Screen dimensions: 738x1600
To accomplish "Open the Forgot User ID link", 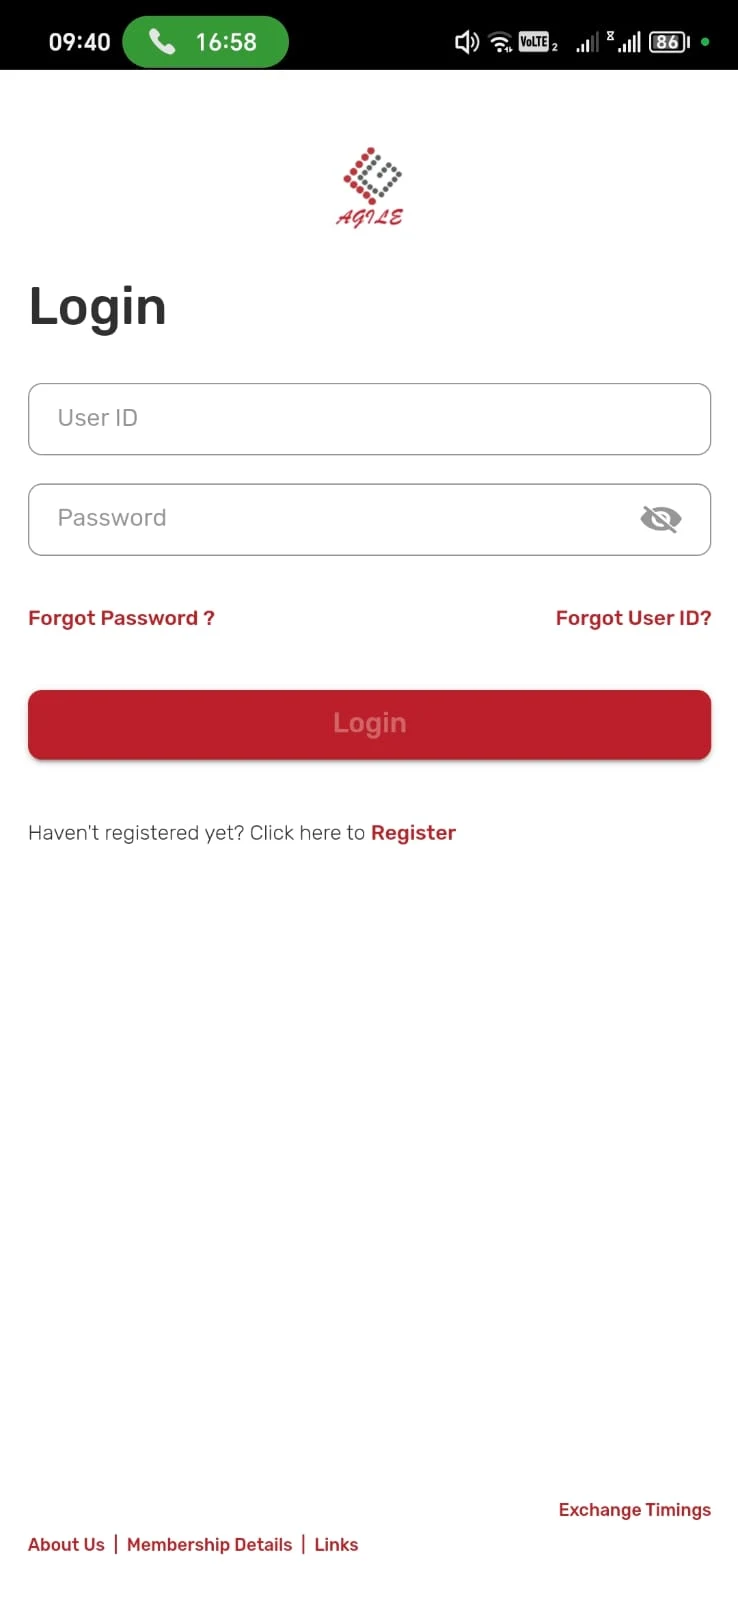I will (633, 618).
